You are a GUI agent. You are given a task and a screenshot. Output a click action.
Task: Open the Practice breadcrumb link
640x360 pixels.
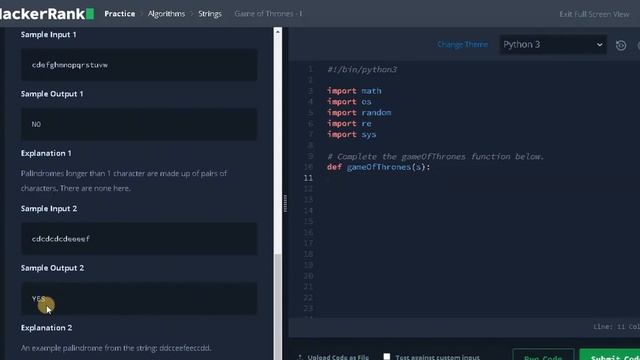tap(120, 14)
